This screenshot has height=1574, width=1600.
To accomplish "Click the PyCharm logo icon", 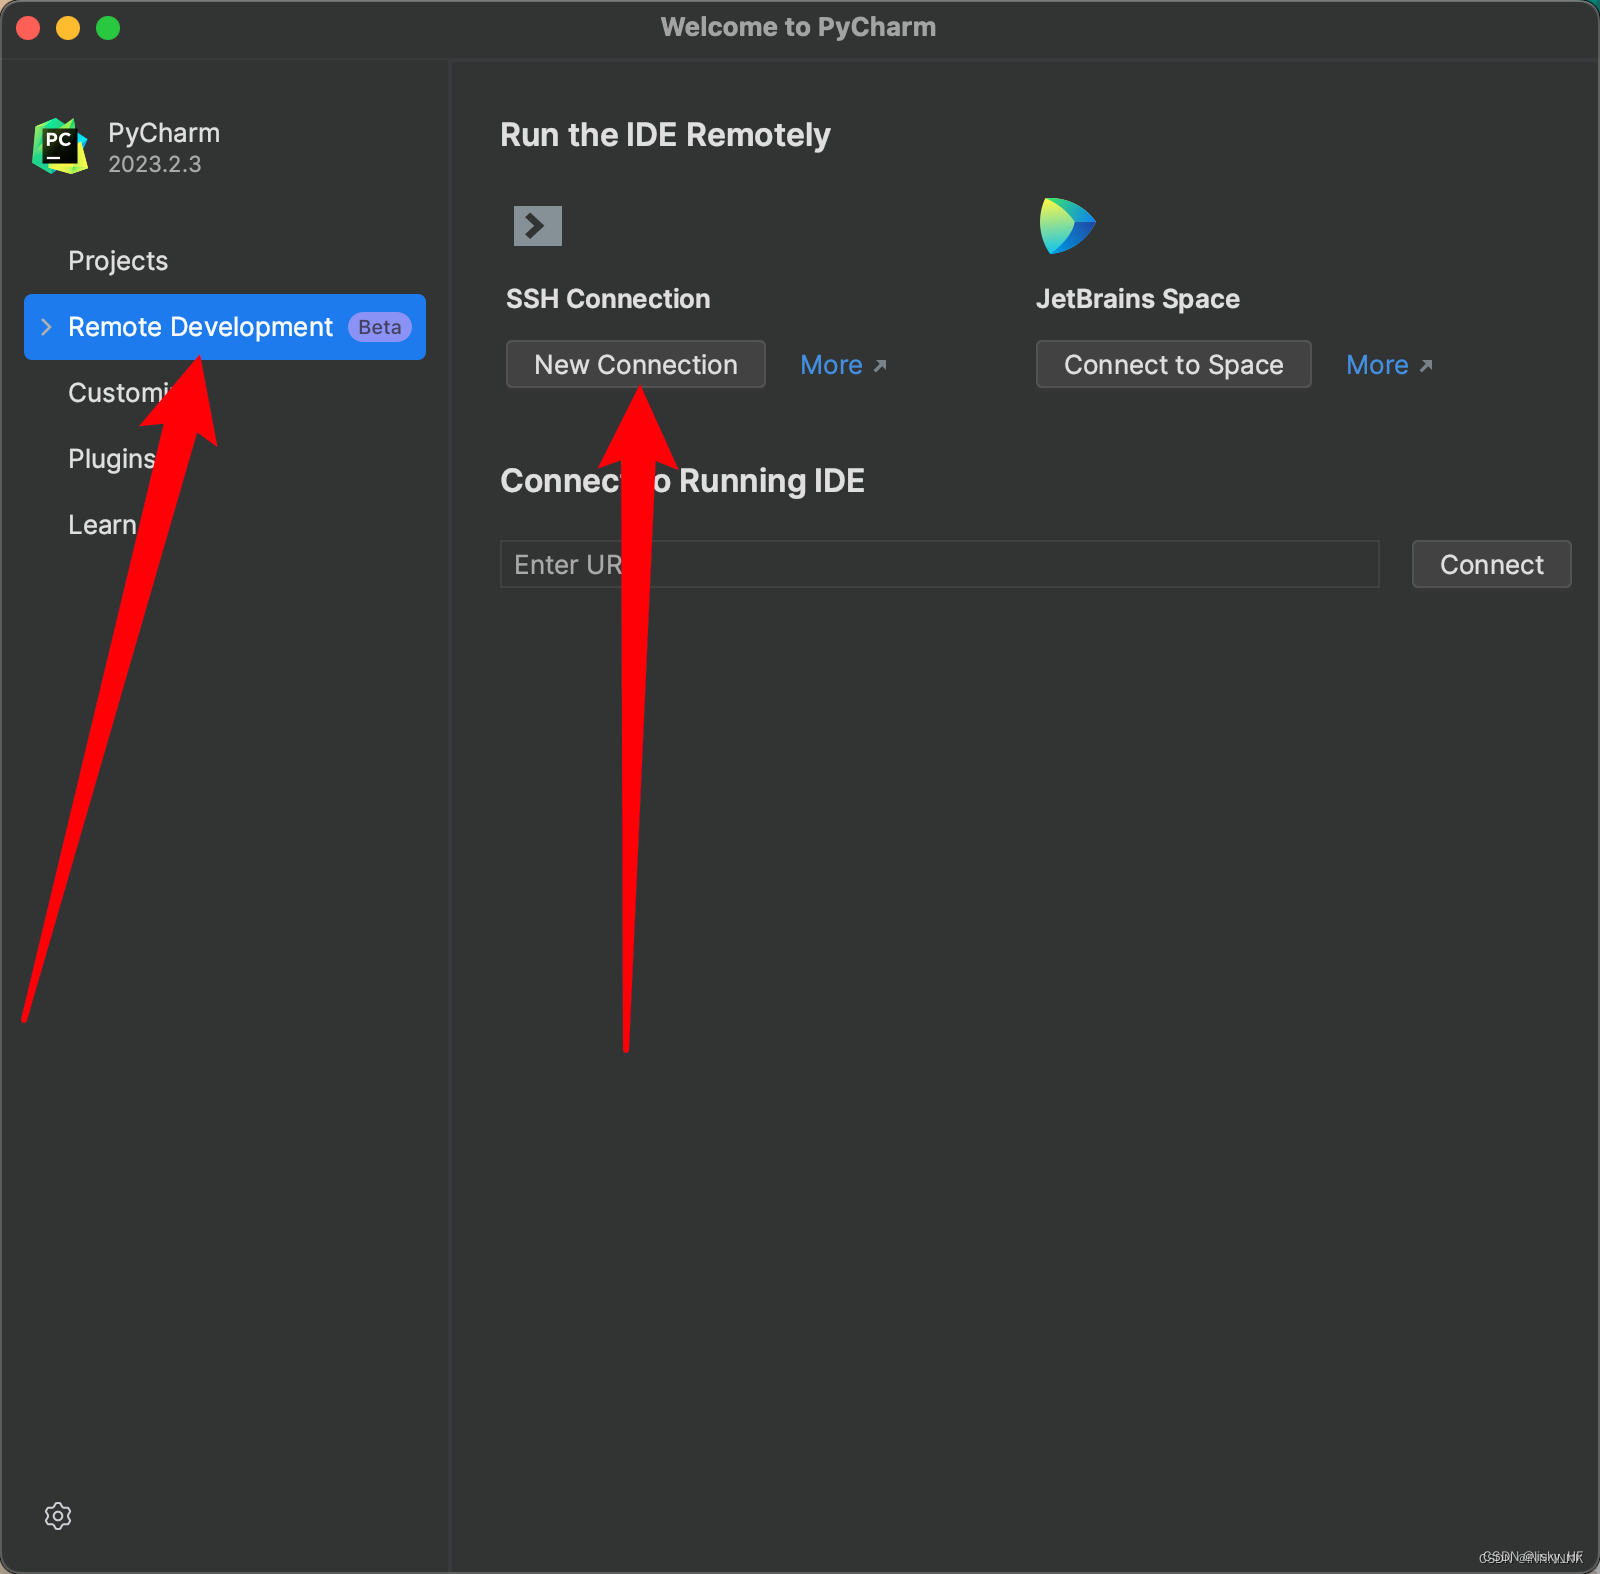I will (x=58, y=145).
